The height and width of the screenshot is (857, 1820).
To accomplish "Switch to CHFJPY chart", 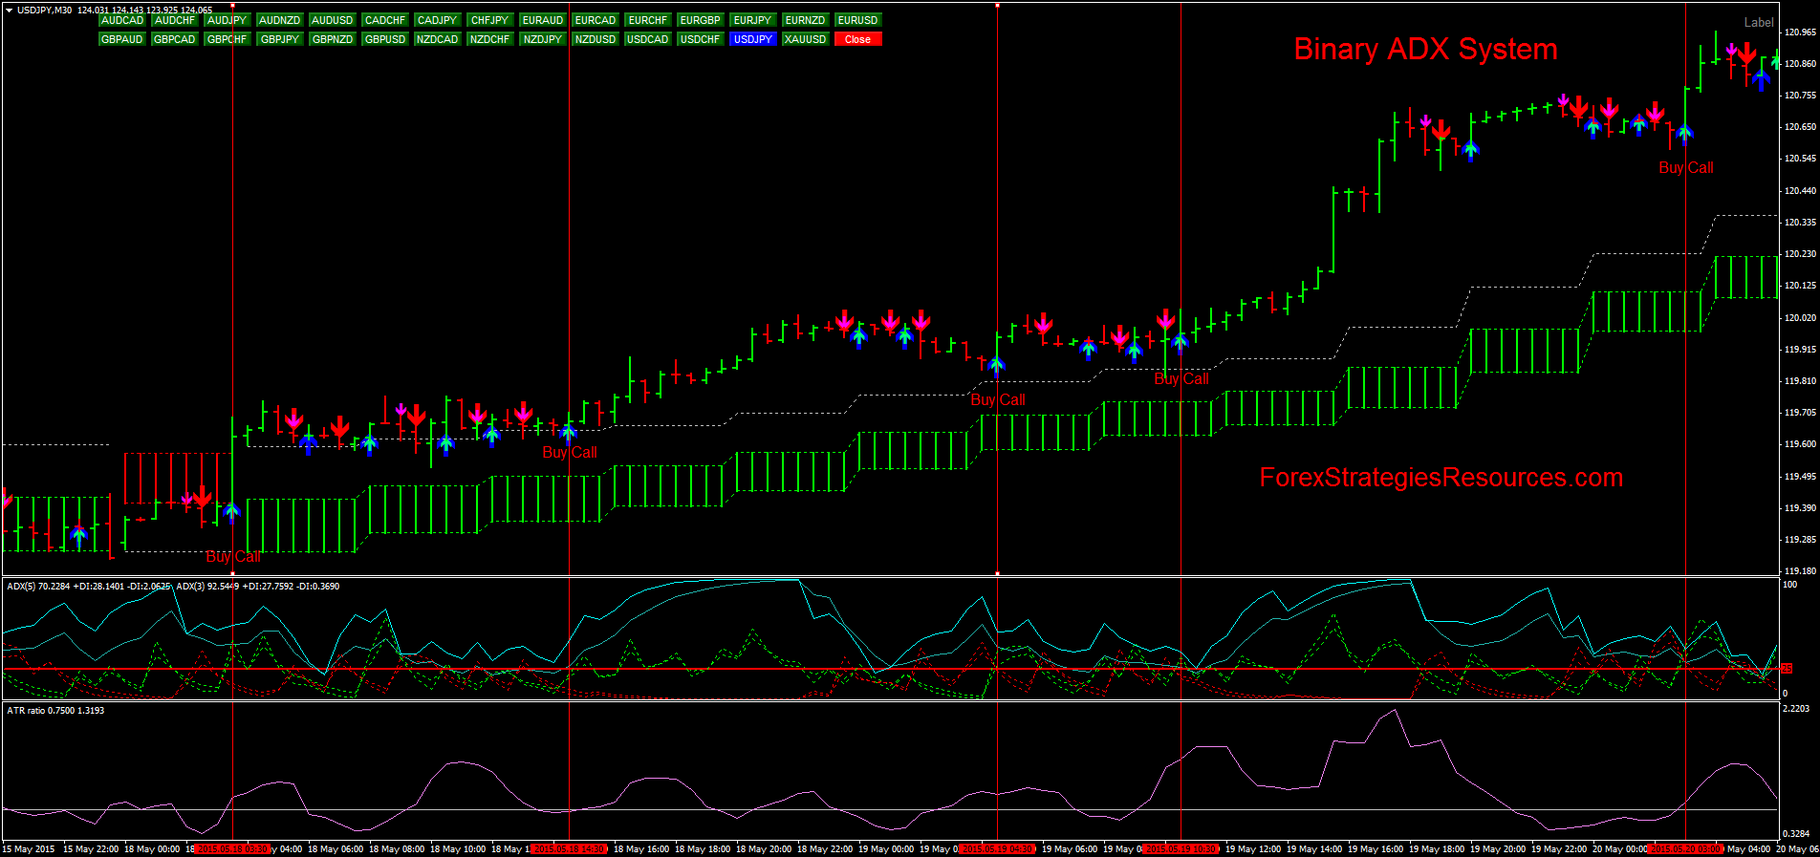I will tap(490, 20).
